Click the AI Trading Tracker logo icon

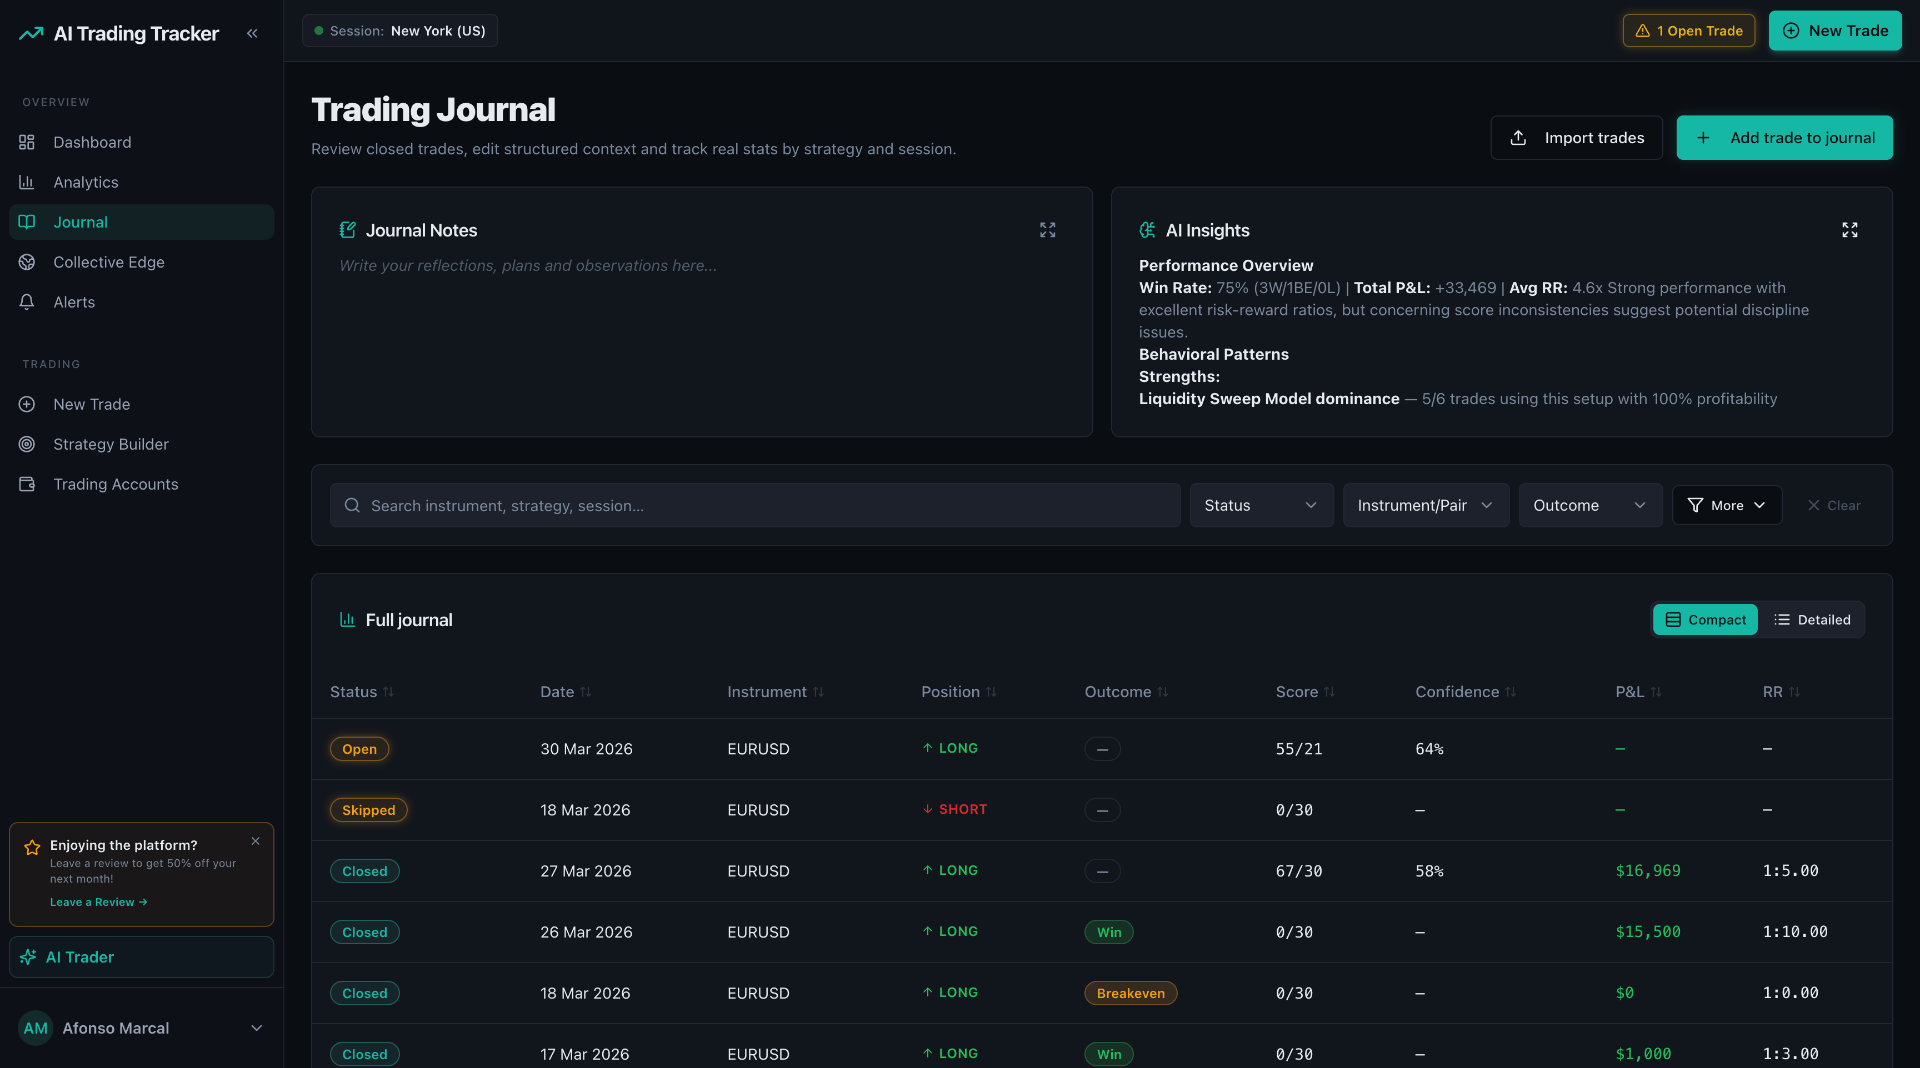point(31,33)
